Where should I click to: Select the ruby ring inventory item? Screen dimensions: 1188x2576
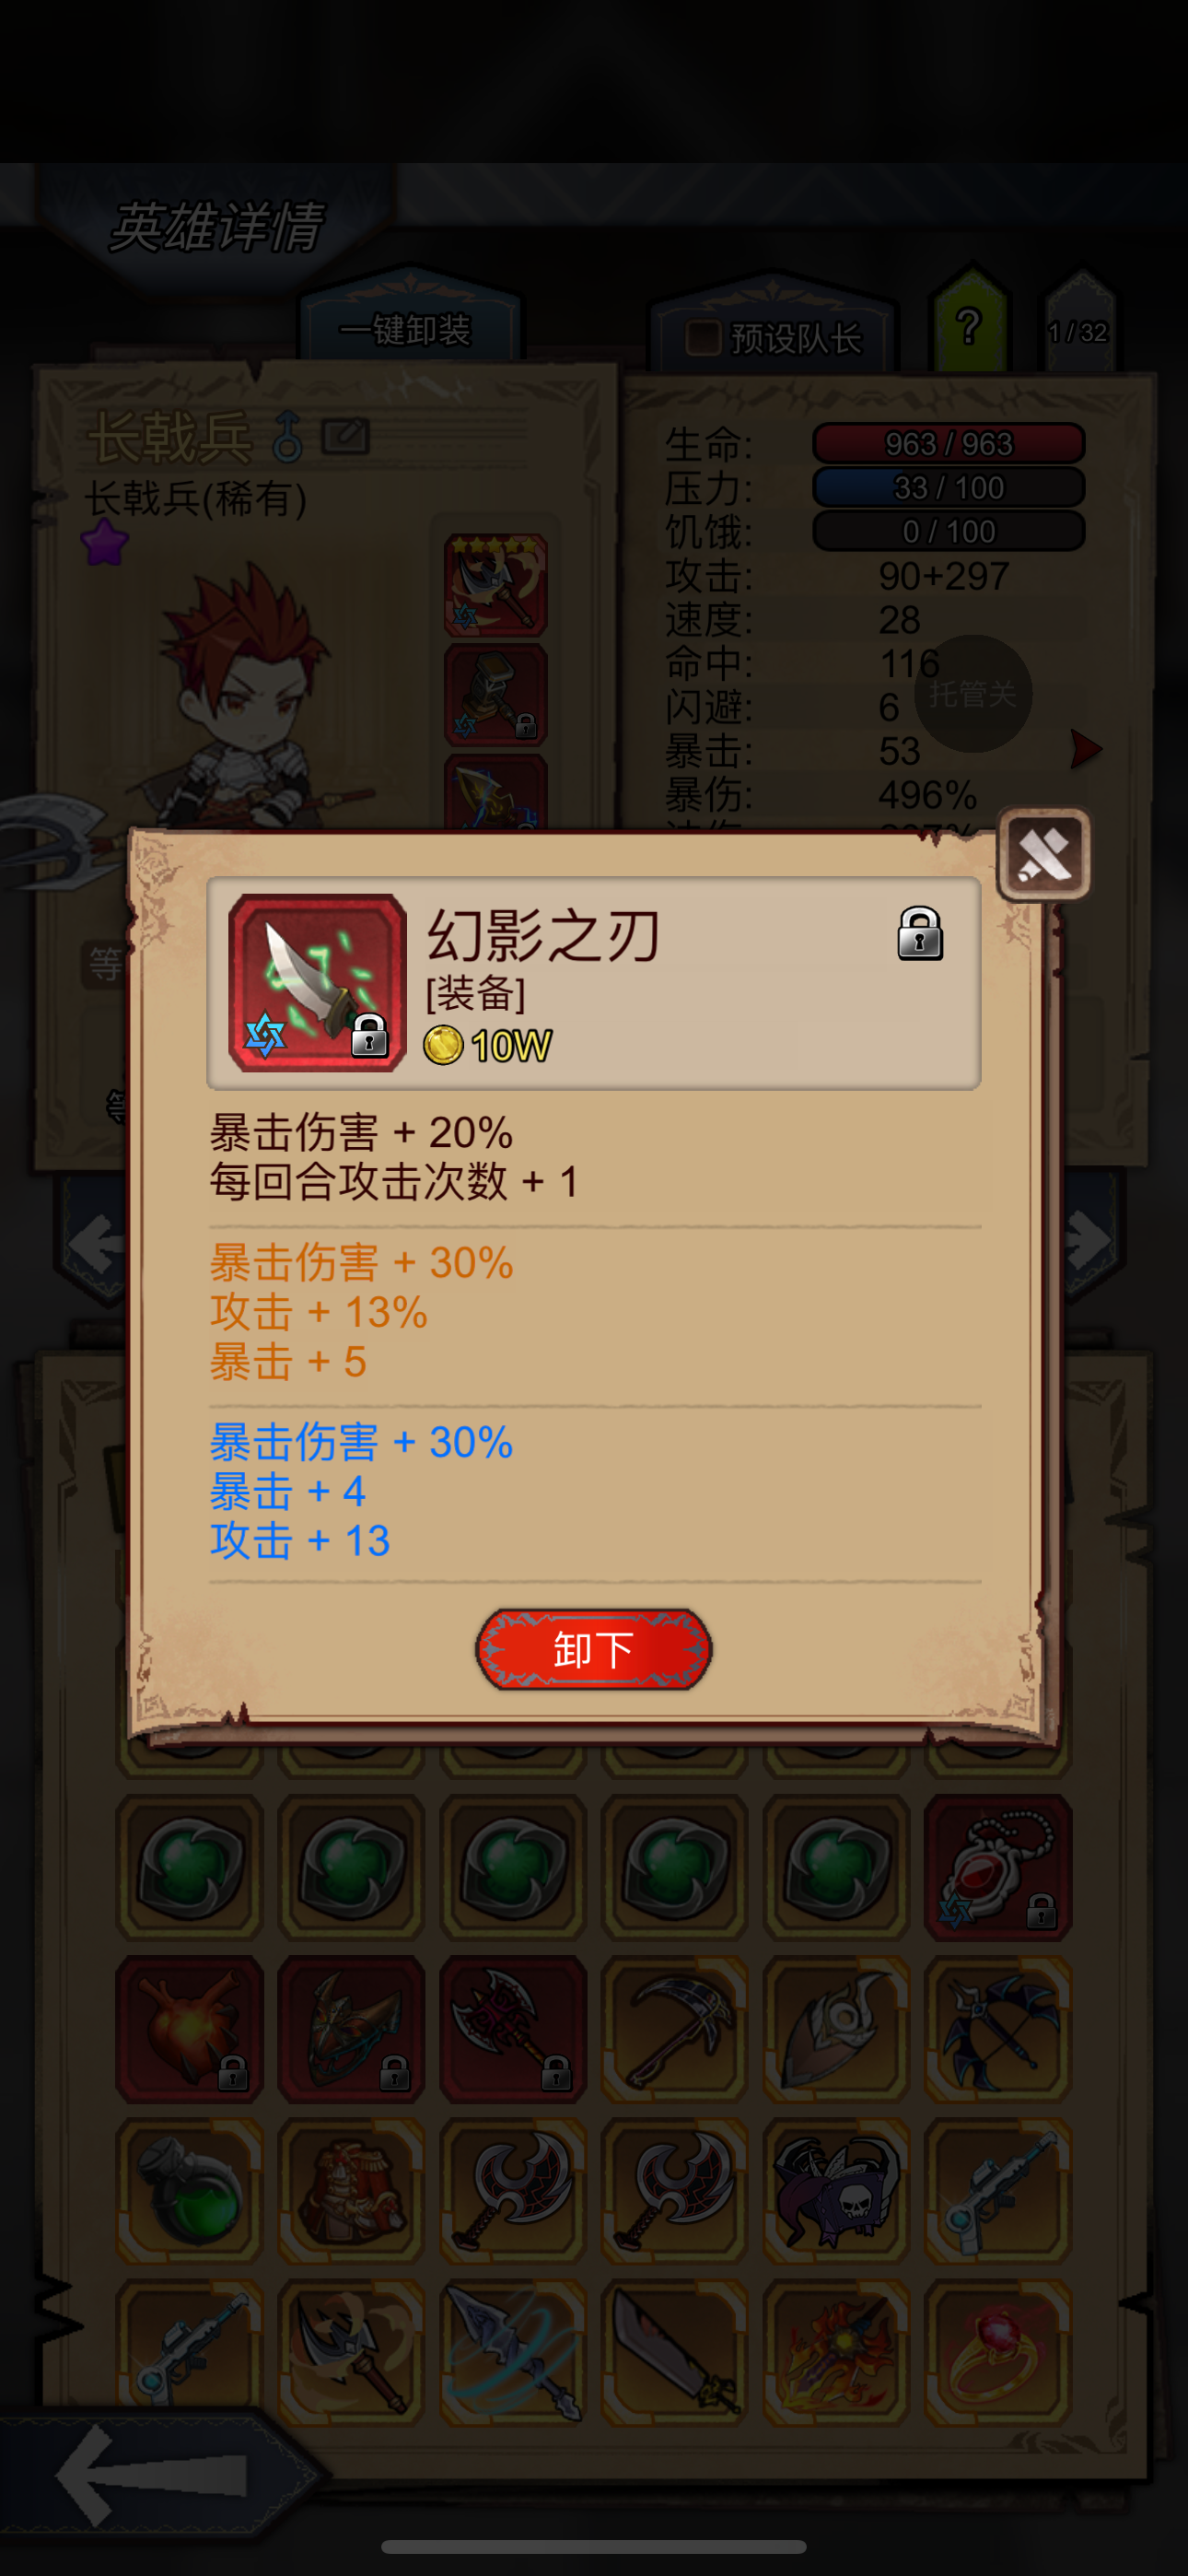click(x=997, y=2352)
